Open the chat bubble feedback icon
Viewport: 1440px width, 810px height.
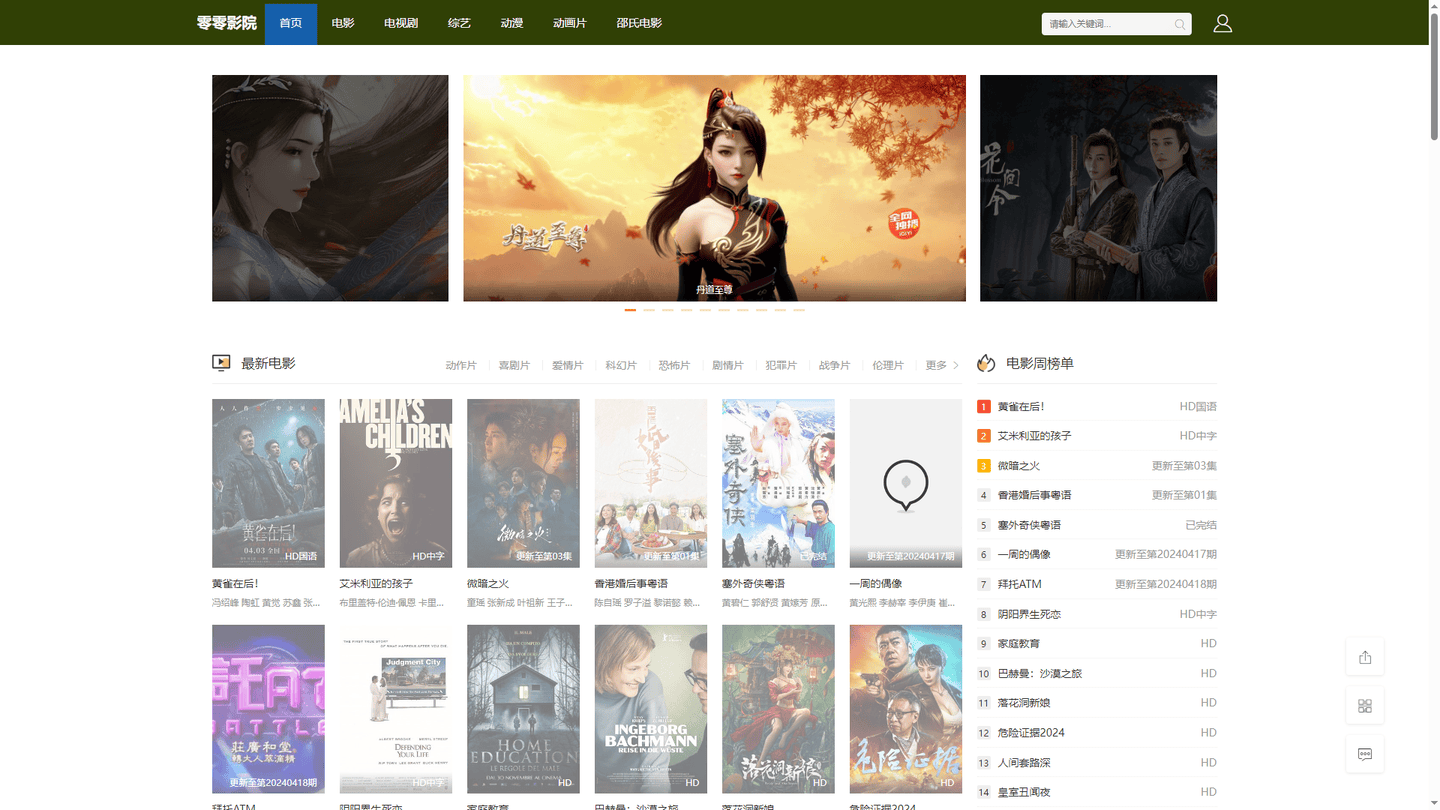(1365, 753)
